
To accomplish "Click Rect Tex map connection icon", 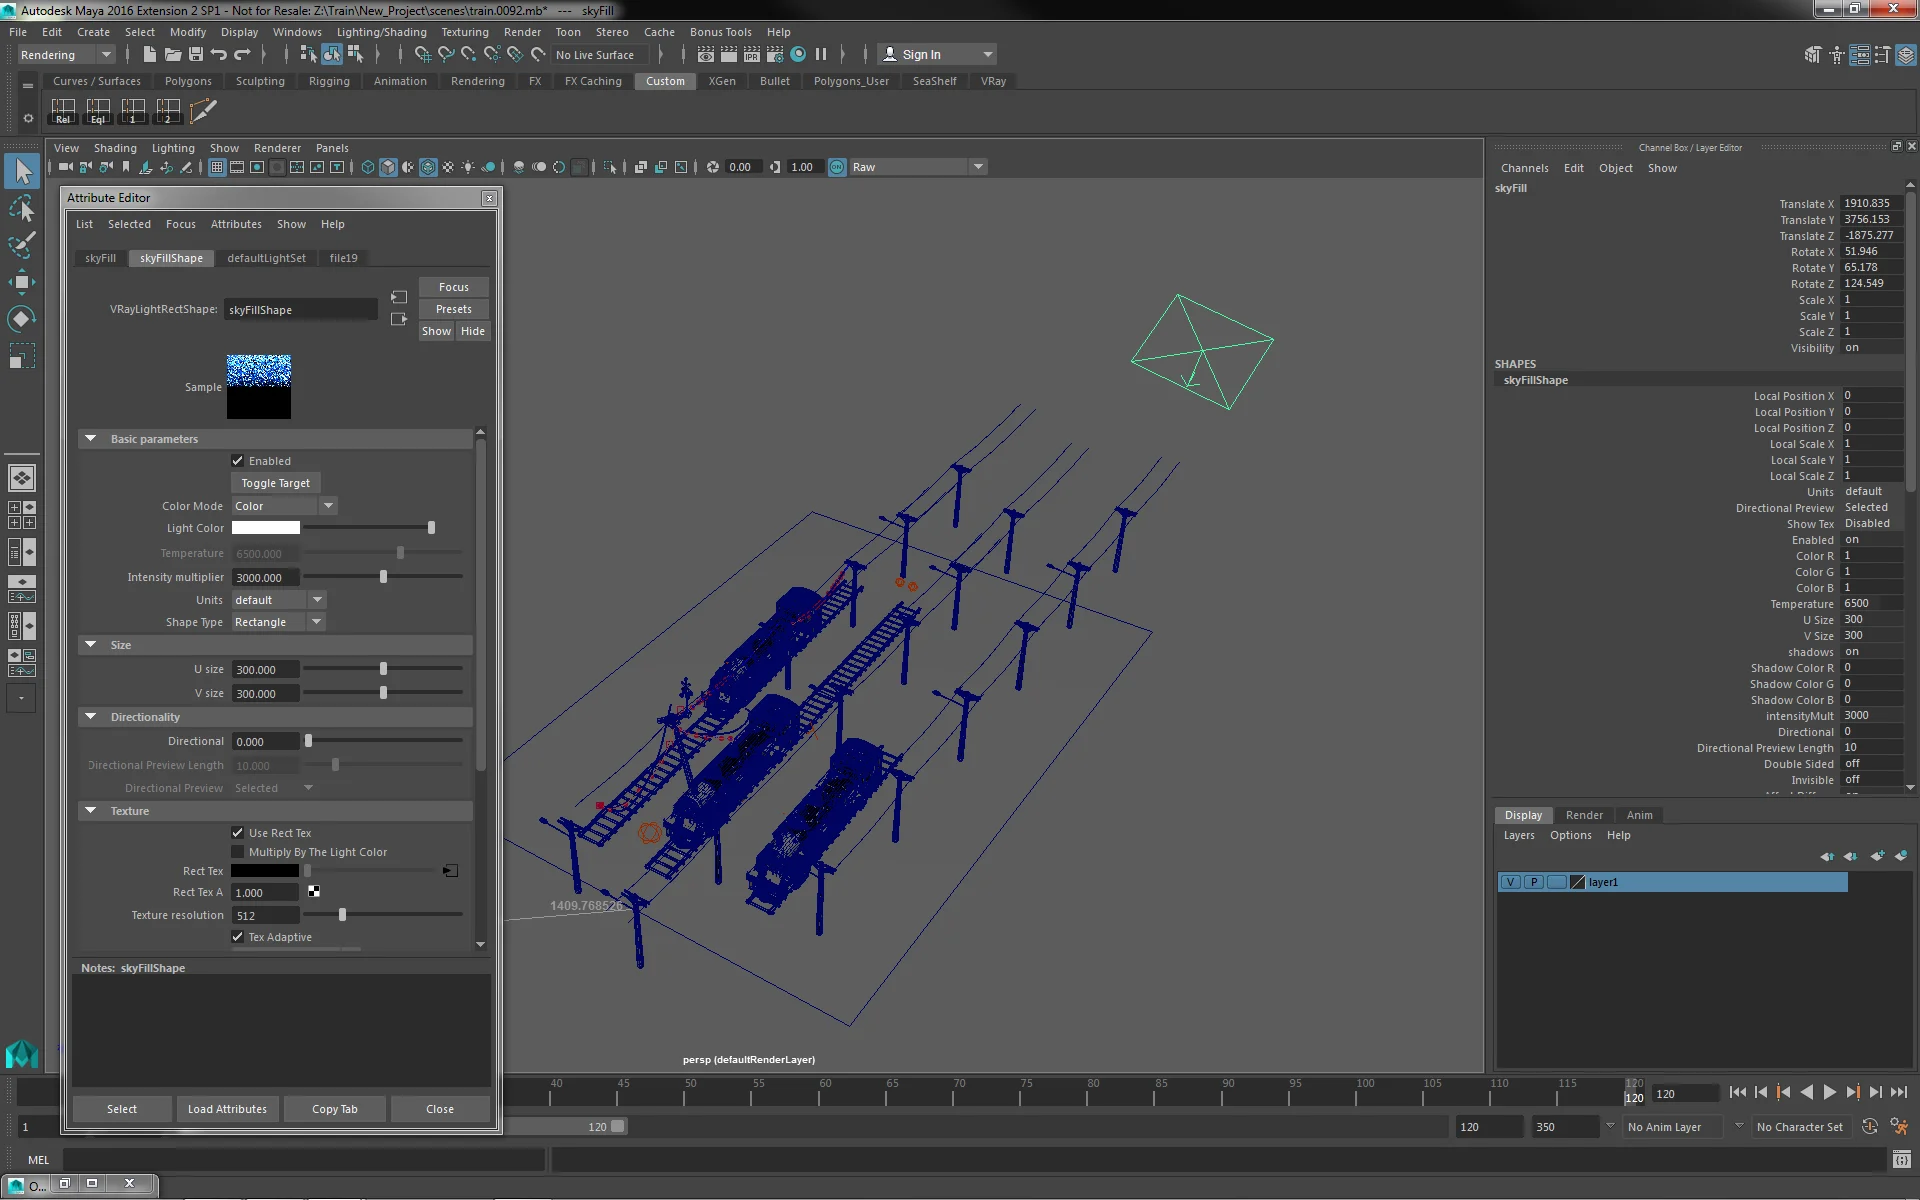I will coord(451,871).
